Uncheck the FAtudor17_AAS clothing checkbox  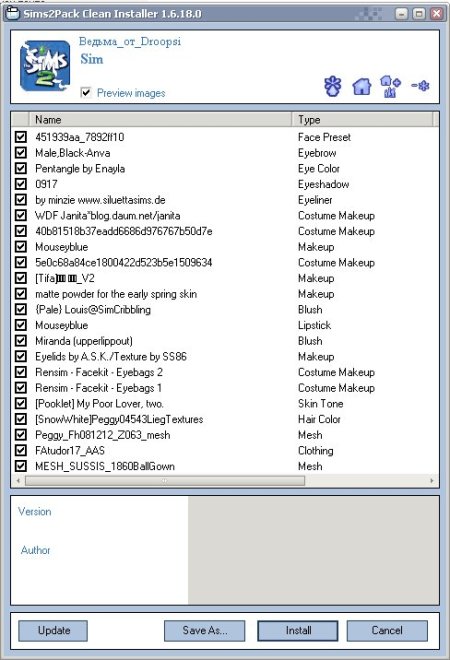[21, 450]
